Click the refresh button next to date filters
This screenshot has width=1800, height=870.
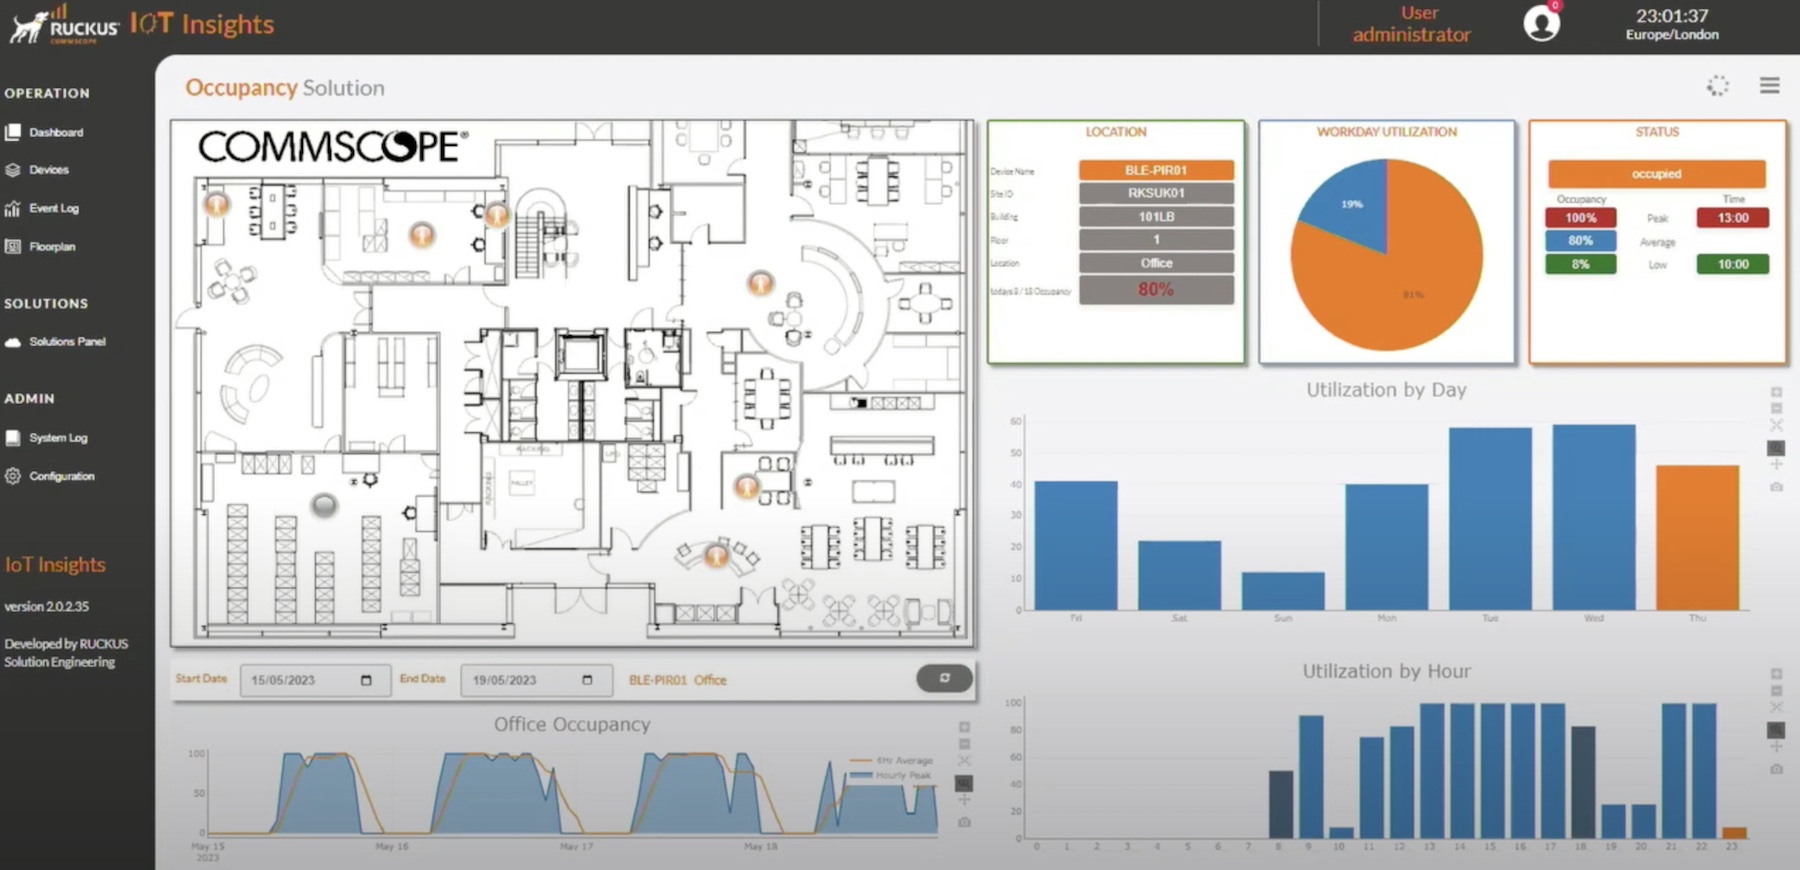(944, 678)
